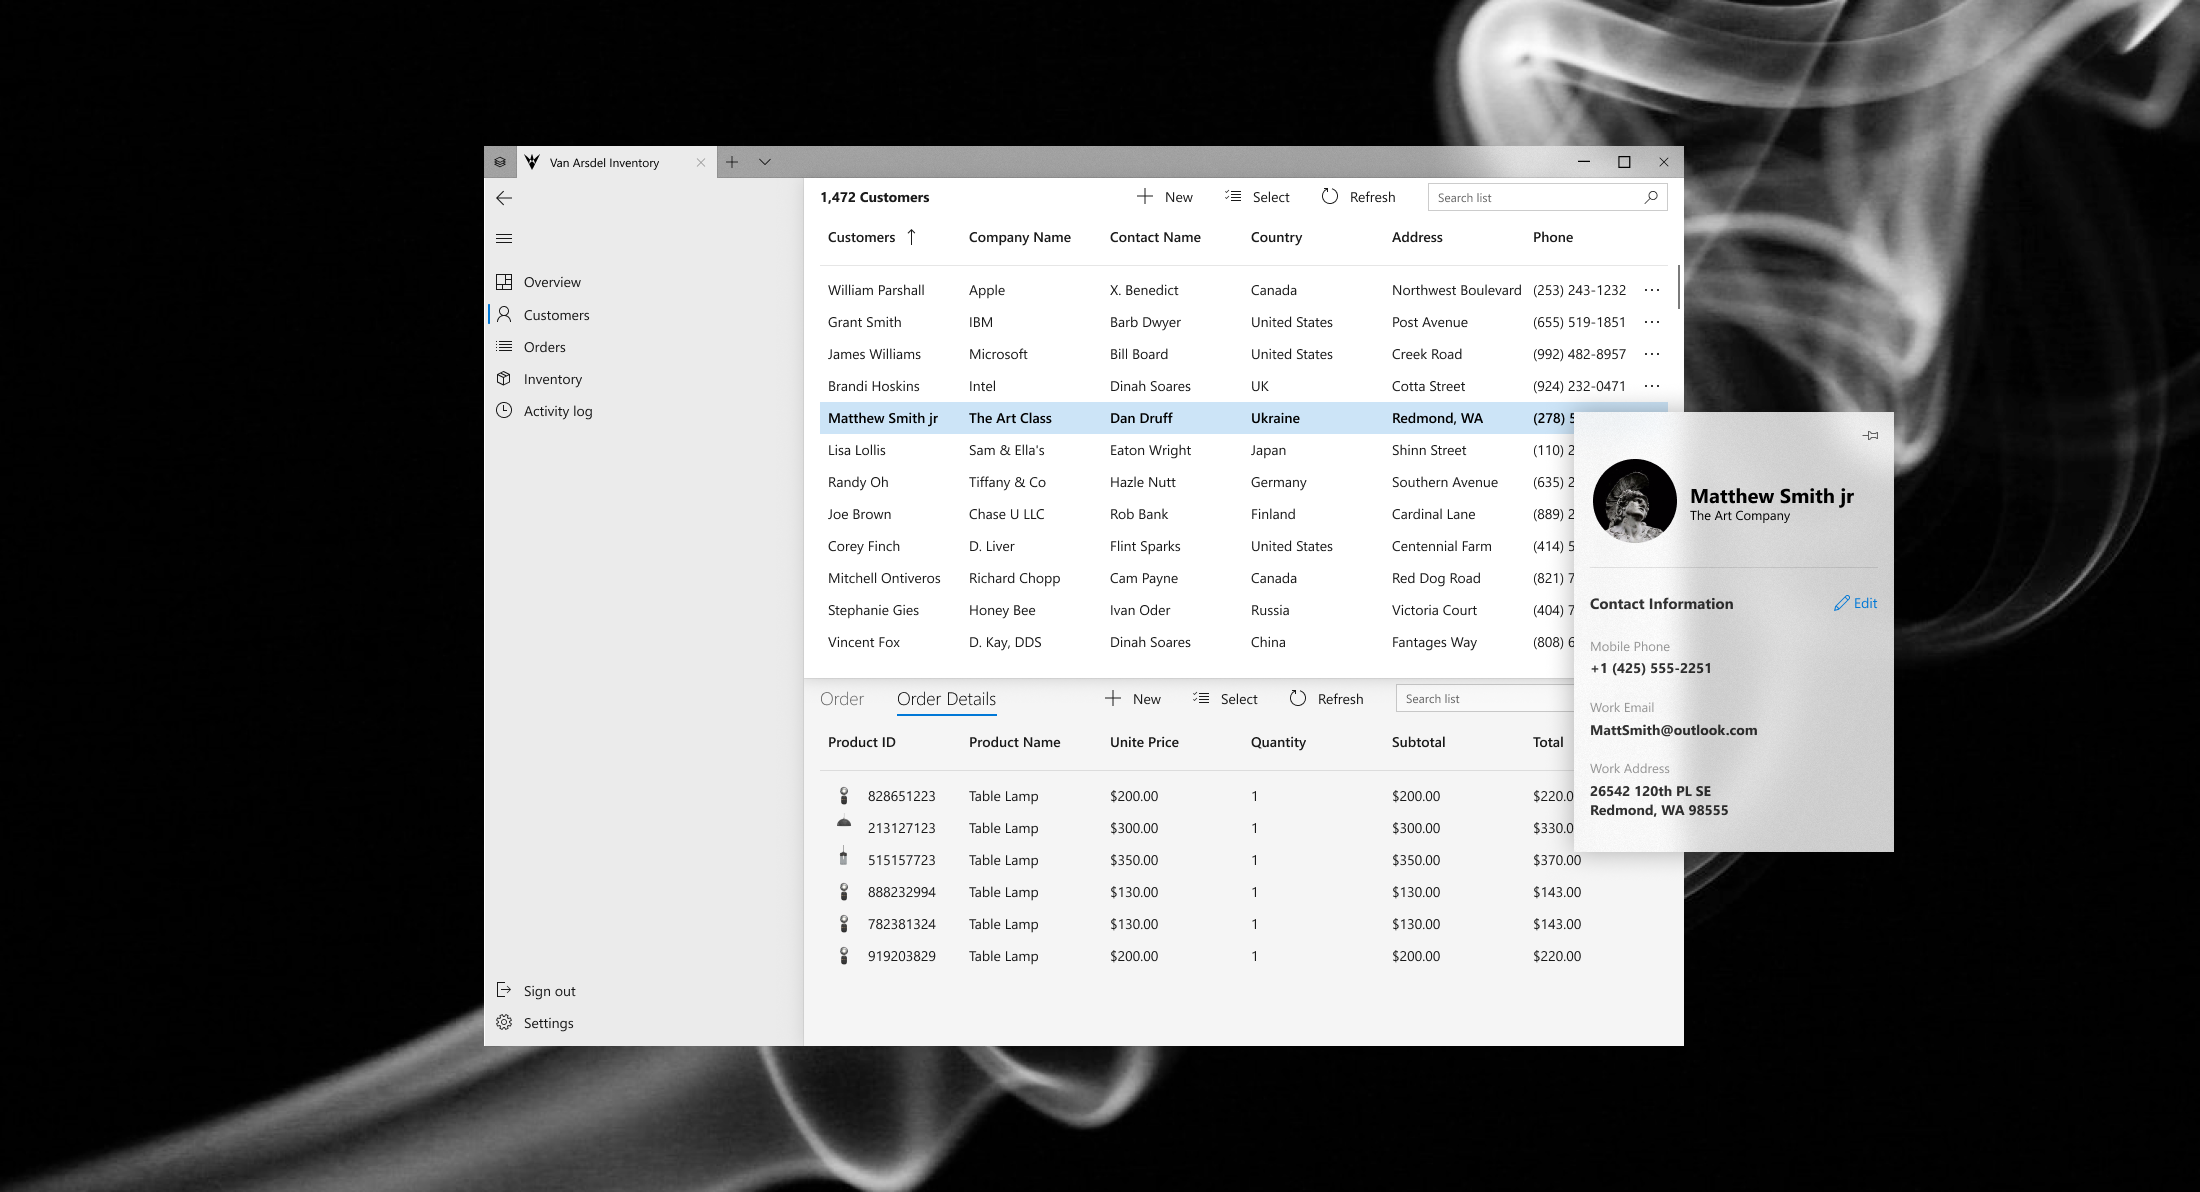Click lamp thumbnail for product 828651223

[844, 796]
